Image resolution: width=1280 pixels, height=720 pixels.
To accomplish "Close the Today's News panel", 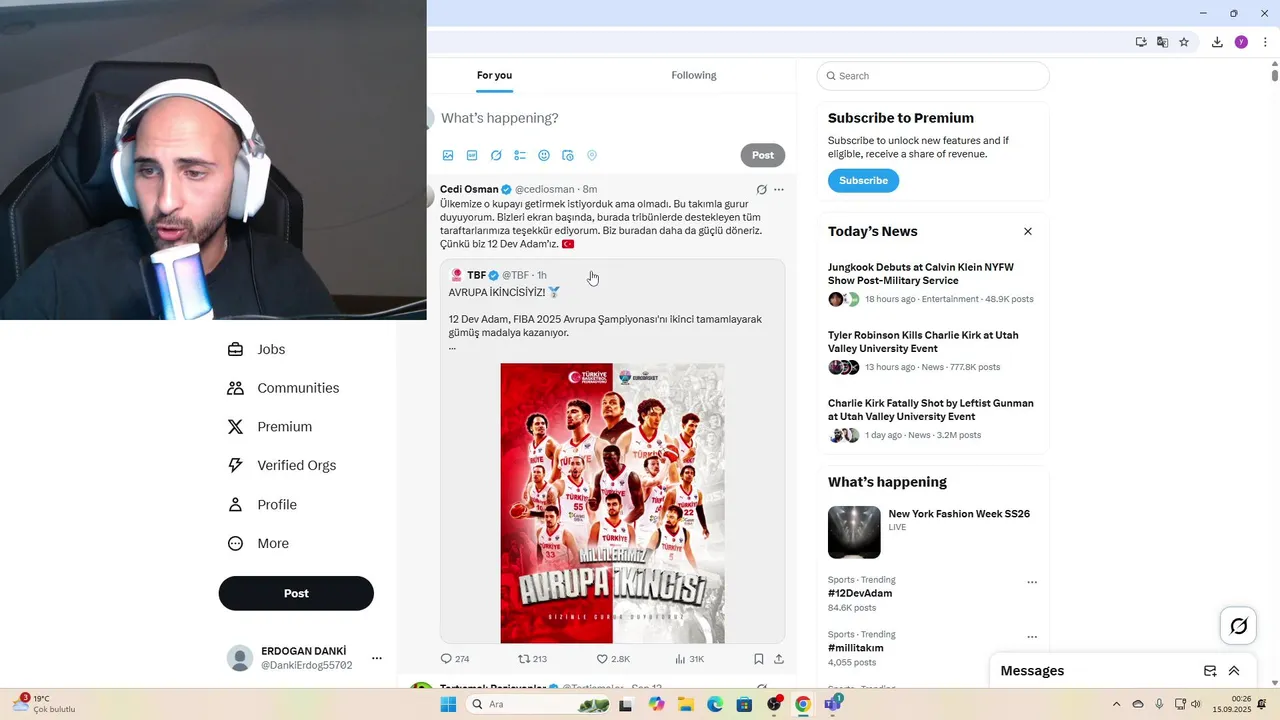I will tap(1027, 231).
